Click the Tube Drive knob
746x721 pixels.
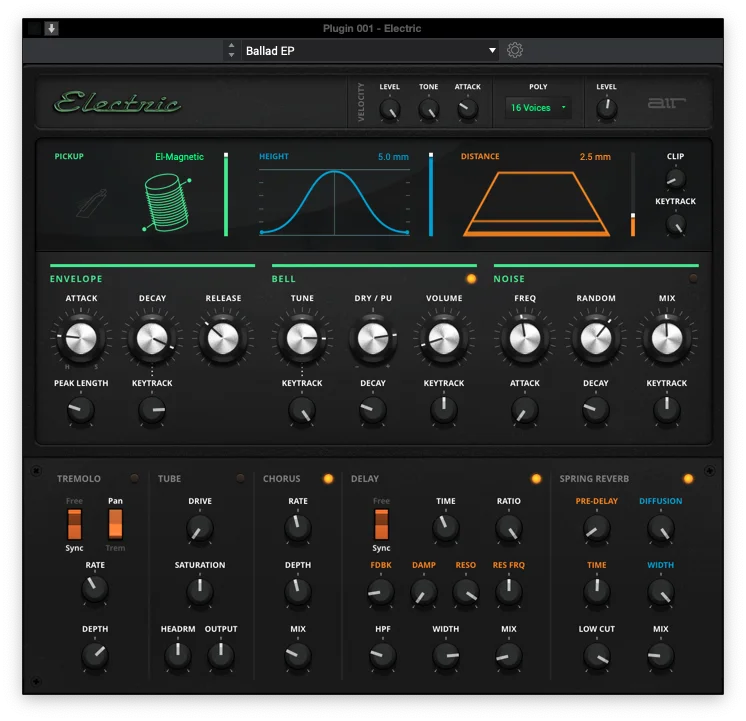(x=200, y=528)
